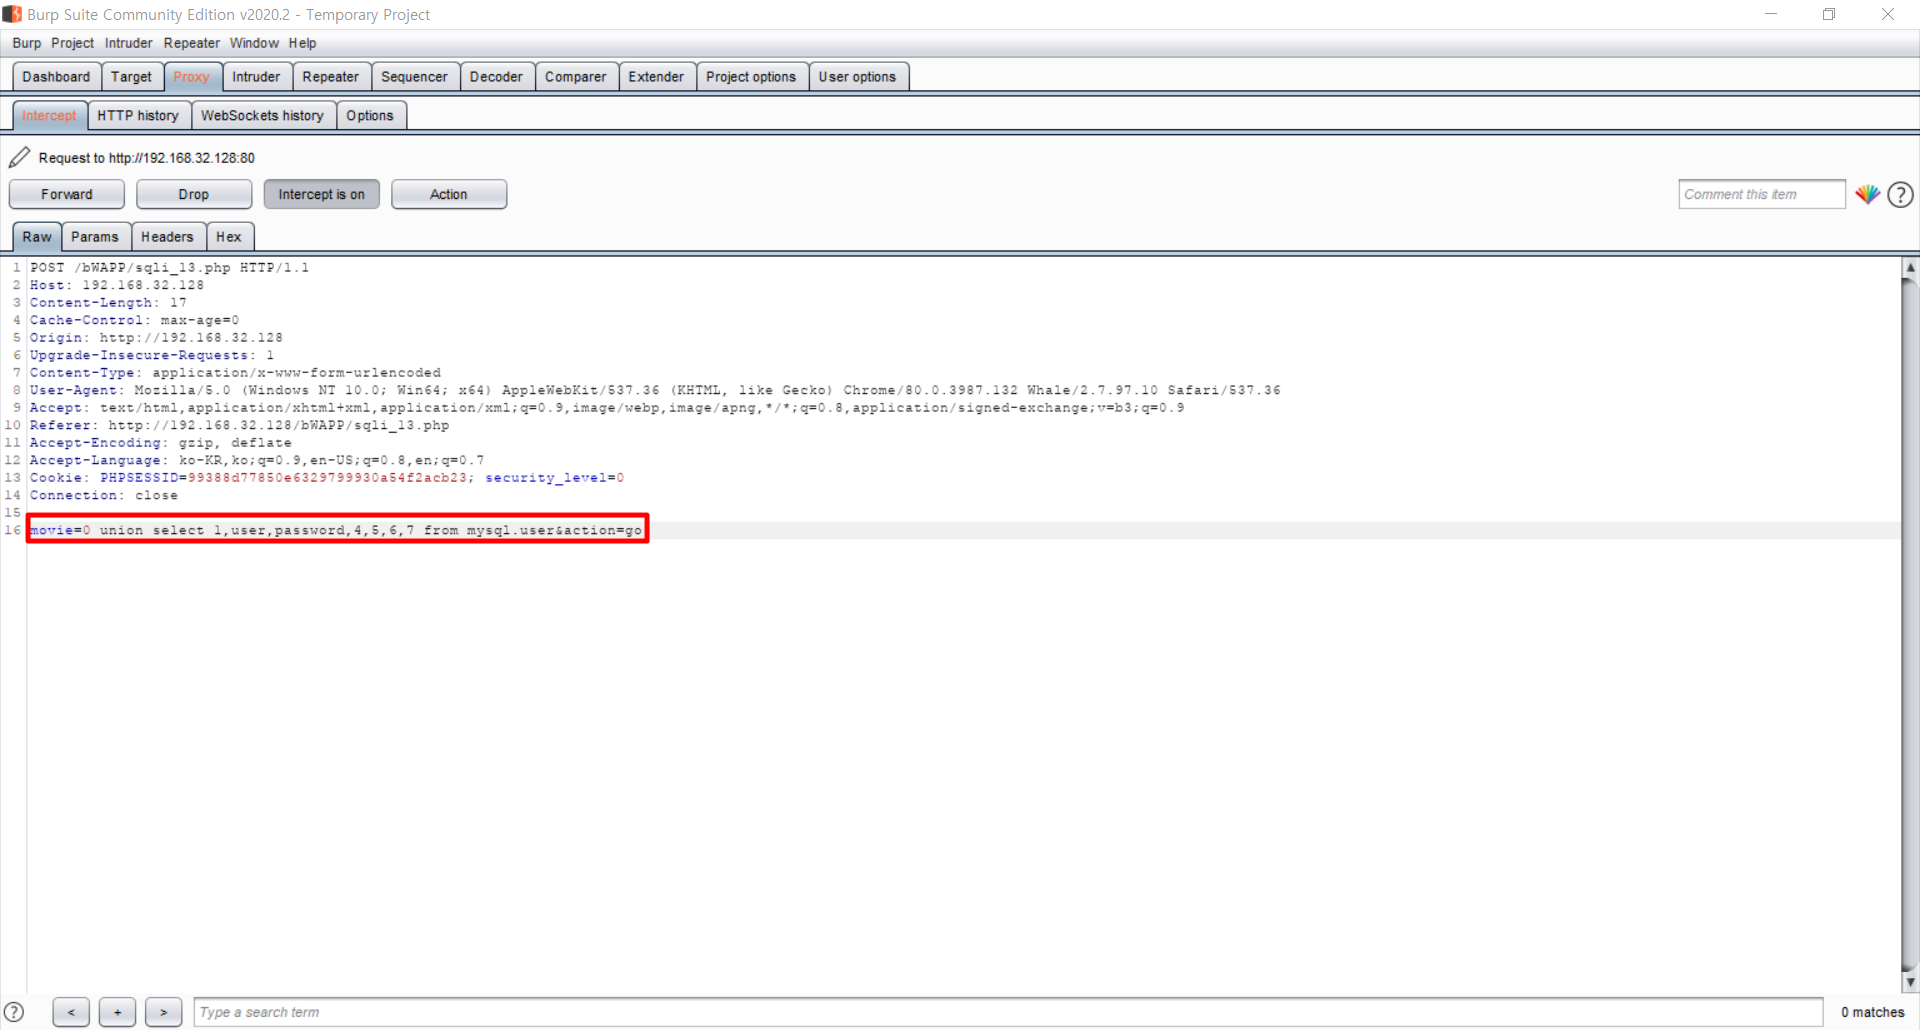Open the Window menu

point(254,43)
